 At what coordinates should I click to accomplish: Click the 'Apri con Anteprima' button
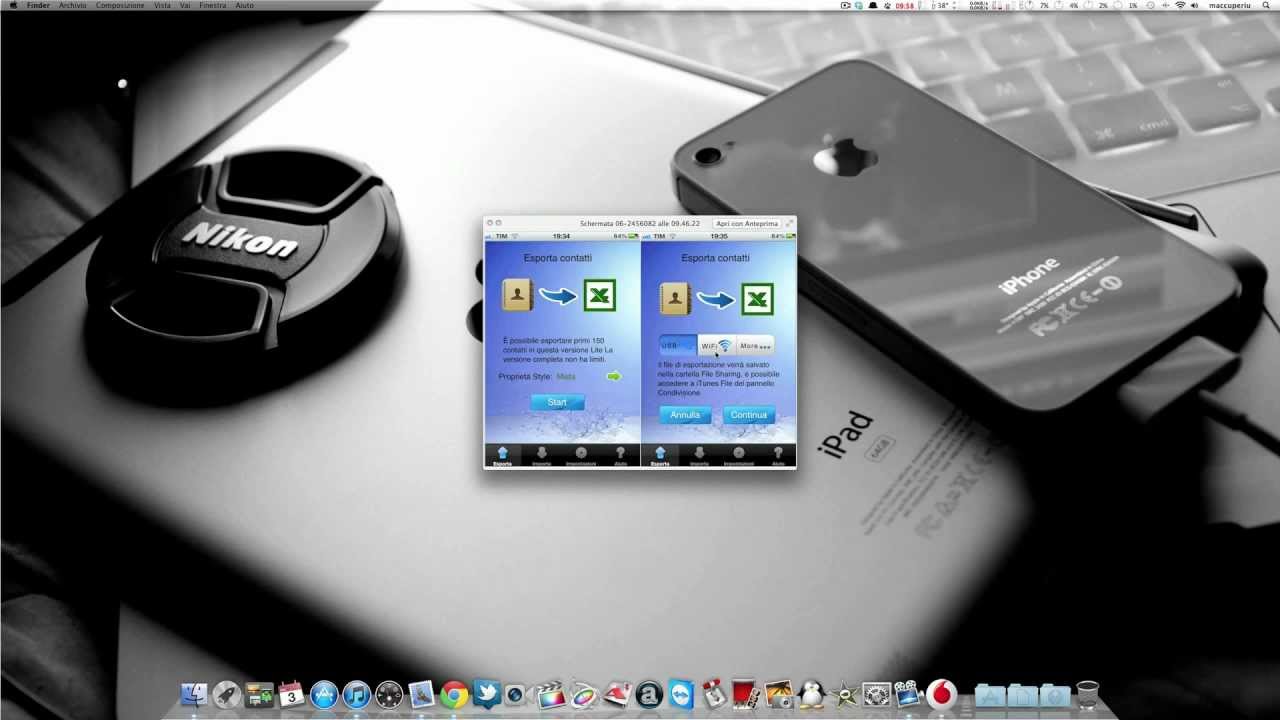747,224
